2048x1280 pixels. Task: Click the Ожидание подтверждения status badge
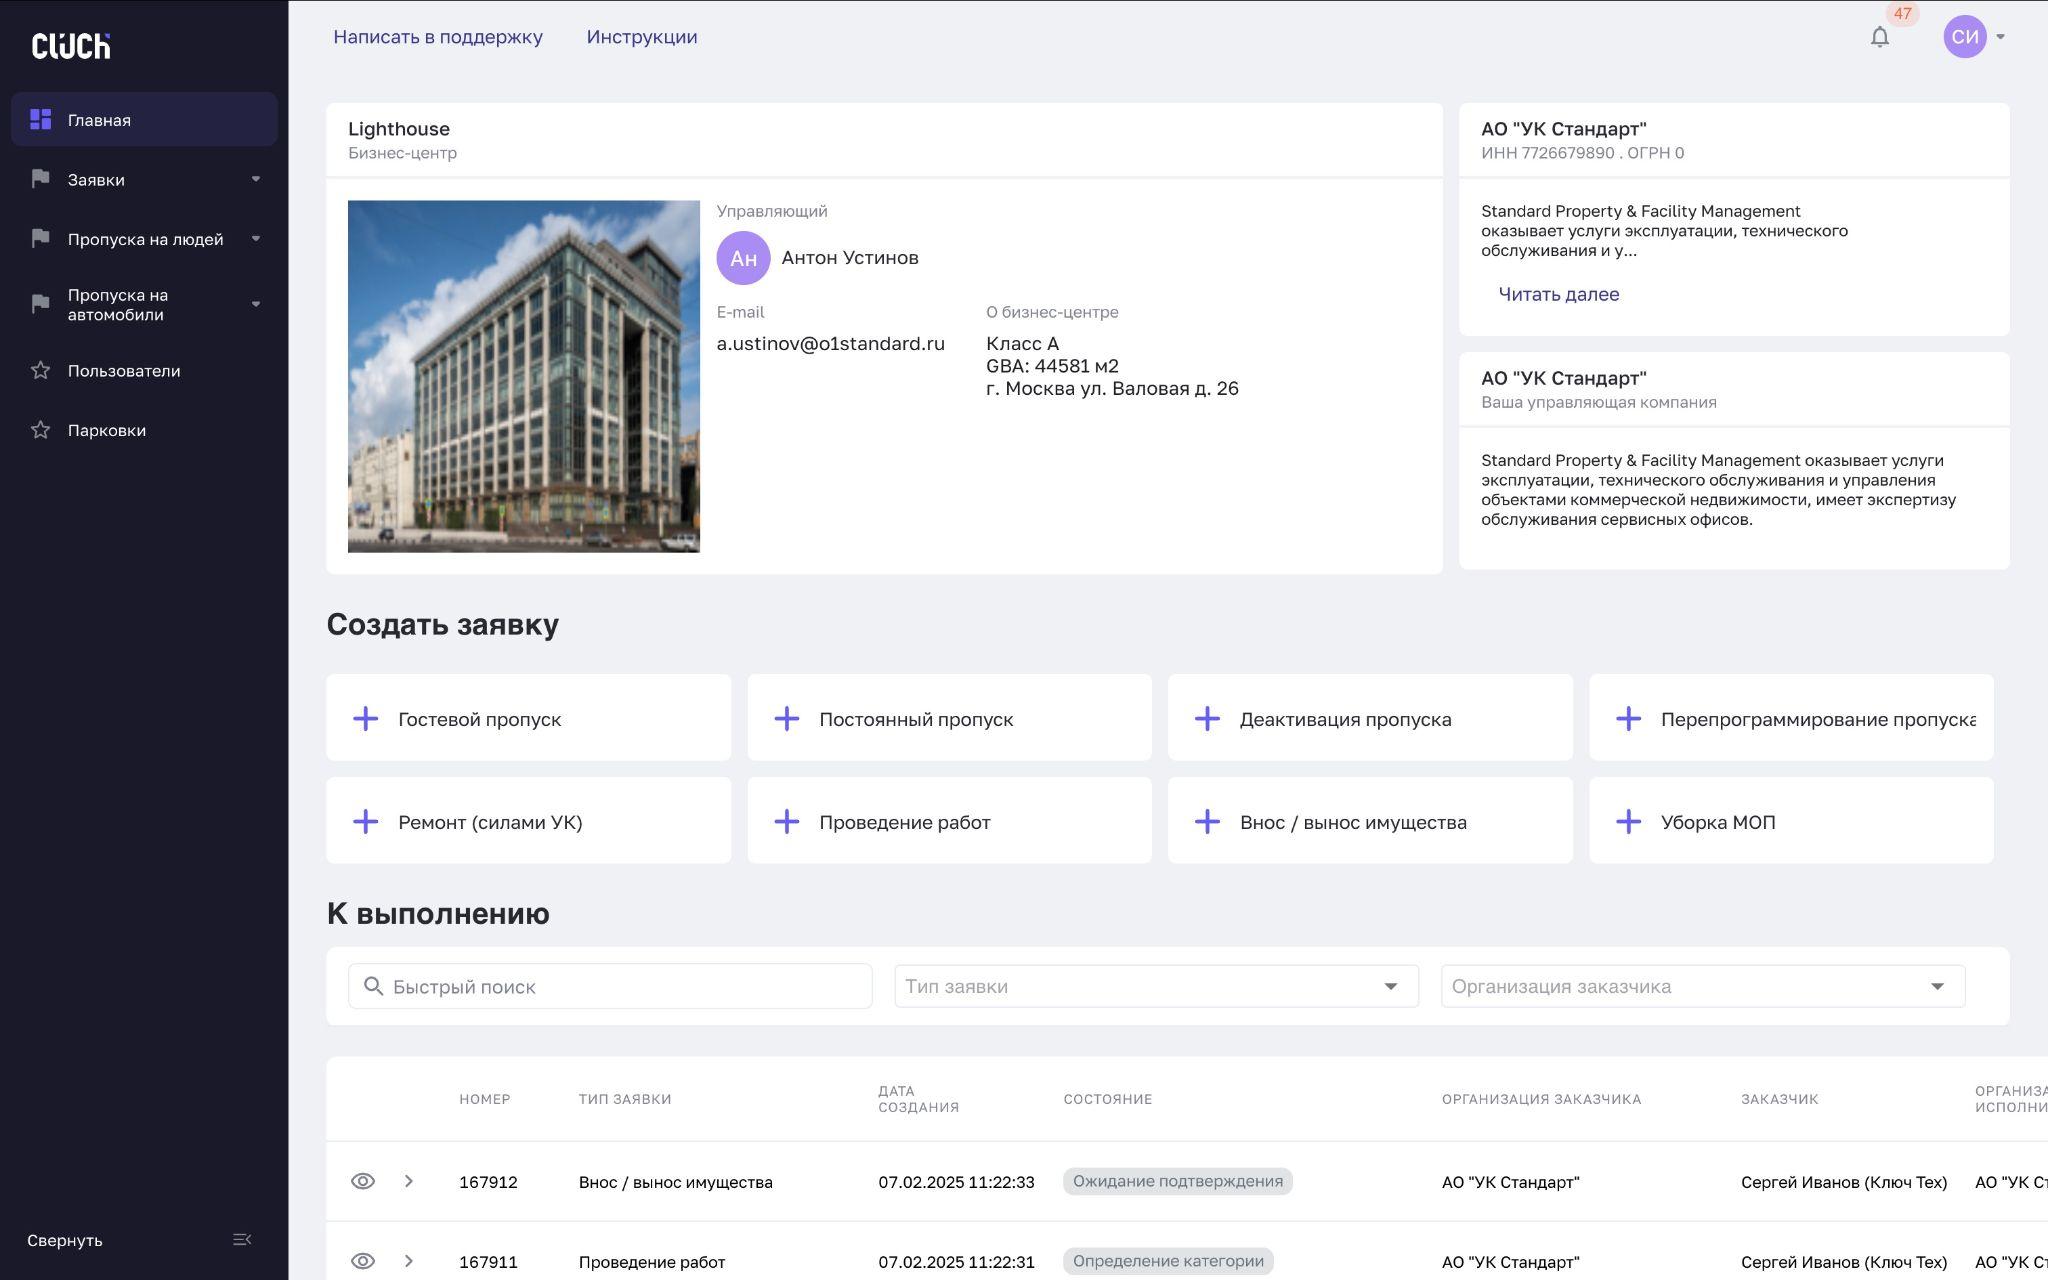[x=1178, y=1181]
